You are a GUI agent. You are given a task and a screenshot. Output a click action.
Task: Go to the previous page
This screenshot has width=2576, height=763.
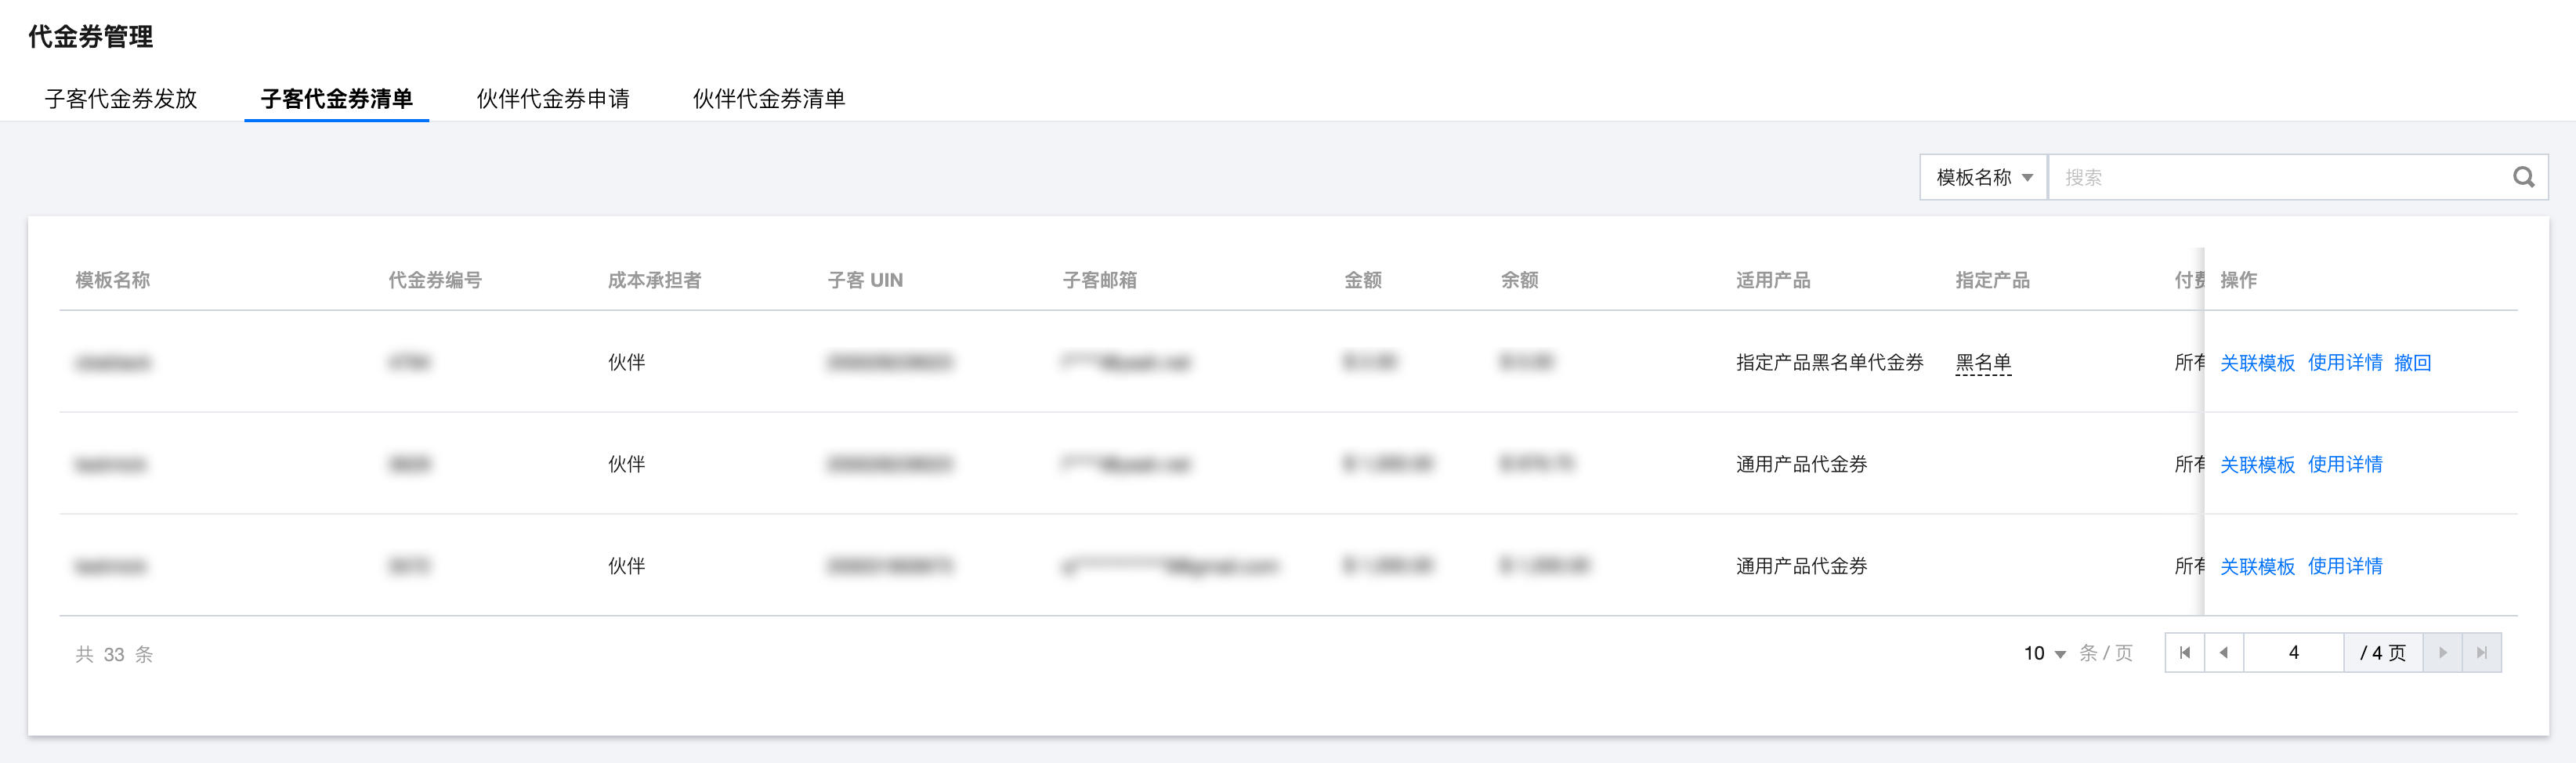tap(2224, 653)
